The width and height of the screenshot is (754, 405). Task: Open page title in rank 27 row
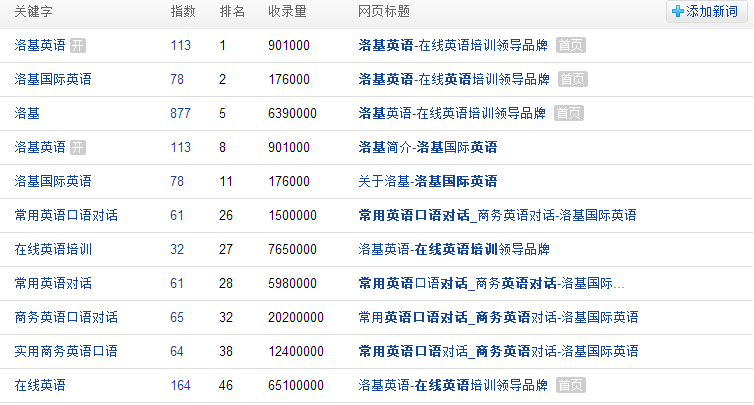pos(454,249)
